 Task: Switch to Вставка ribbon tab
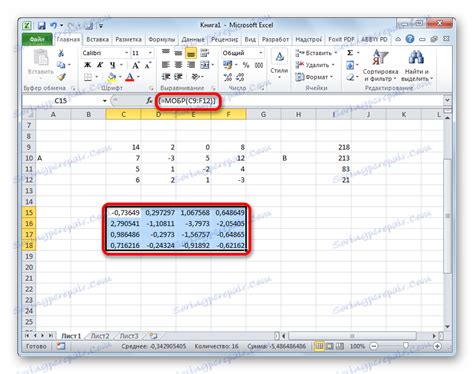[97, 39]
